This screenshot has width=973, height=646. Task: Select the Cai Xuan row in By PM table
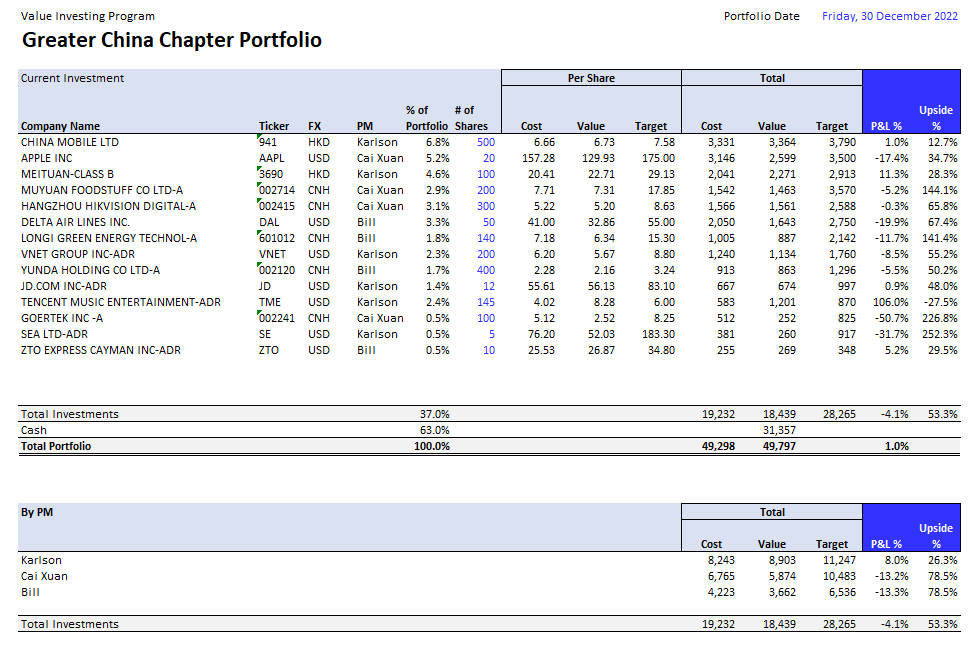point(44,576)
